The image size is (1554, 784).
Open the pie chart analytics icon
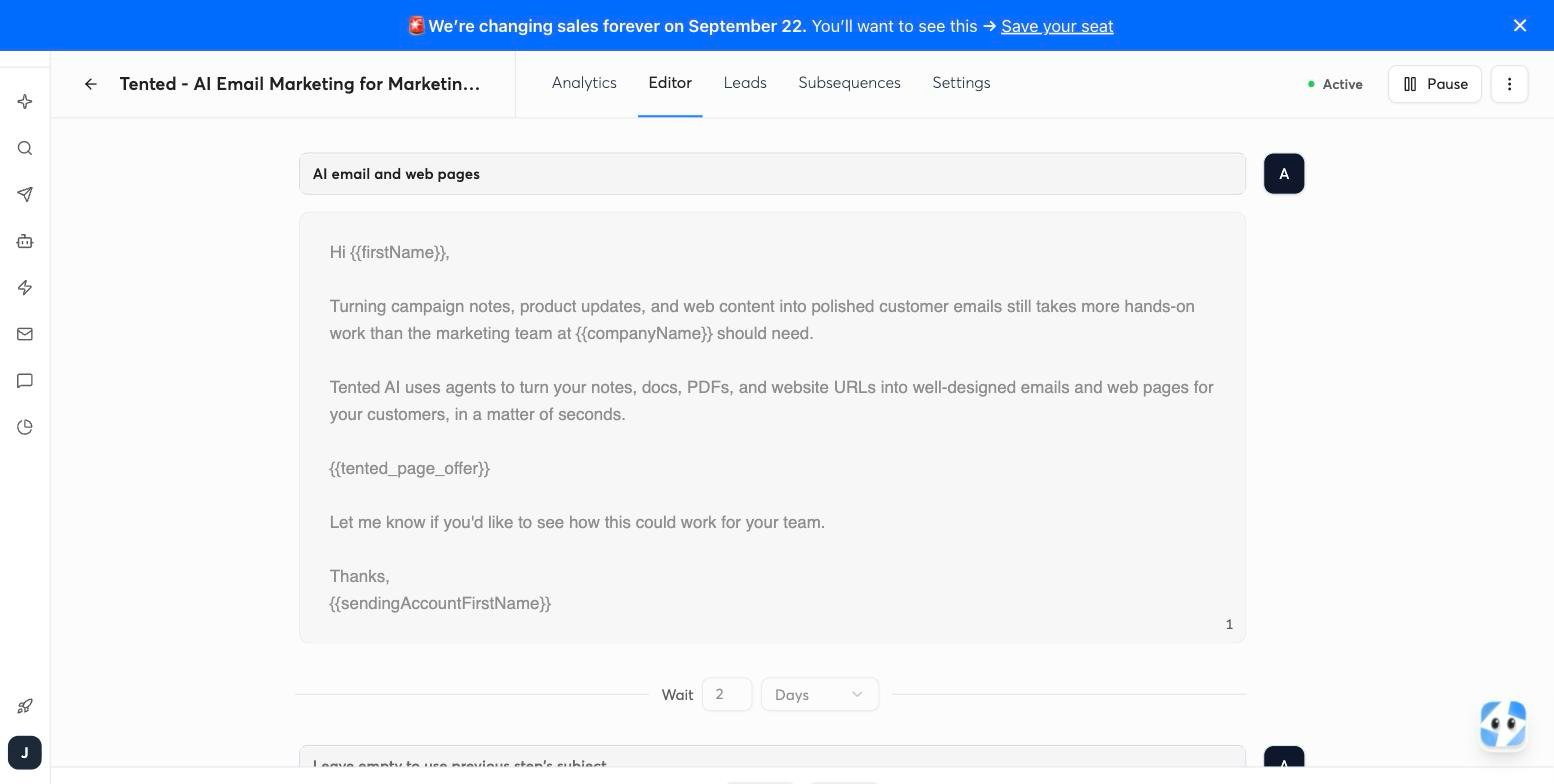tap(25, 427)
